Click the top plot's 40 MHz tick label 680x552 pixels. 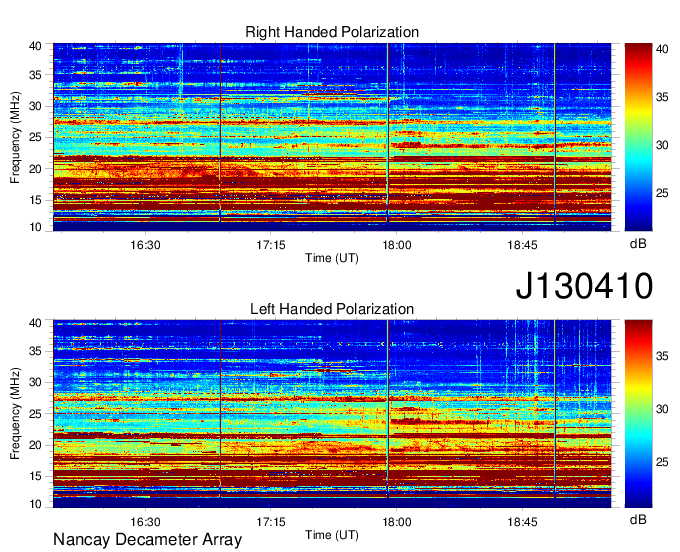[x=35, y=46]
